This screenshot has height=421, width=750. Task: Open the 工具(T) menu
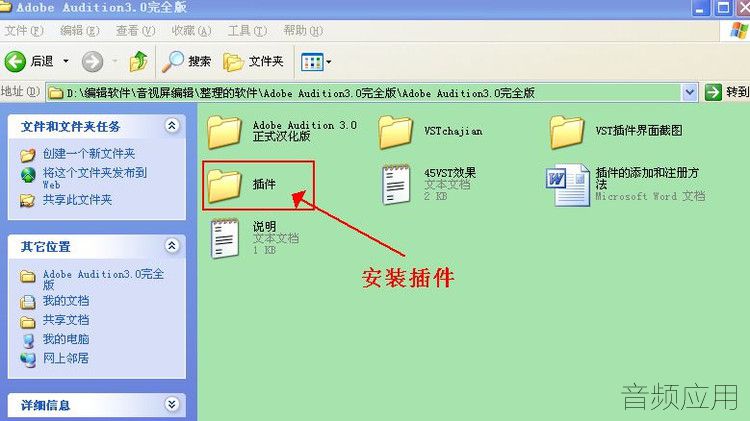pos(247,31)
